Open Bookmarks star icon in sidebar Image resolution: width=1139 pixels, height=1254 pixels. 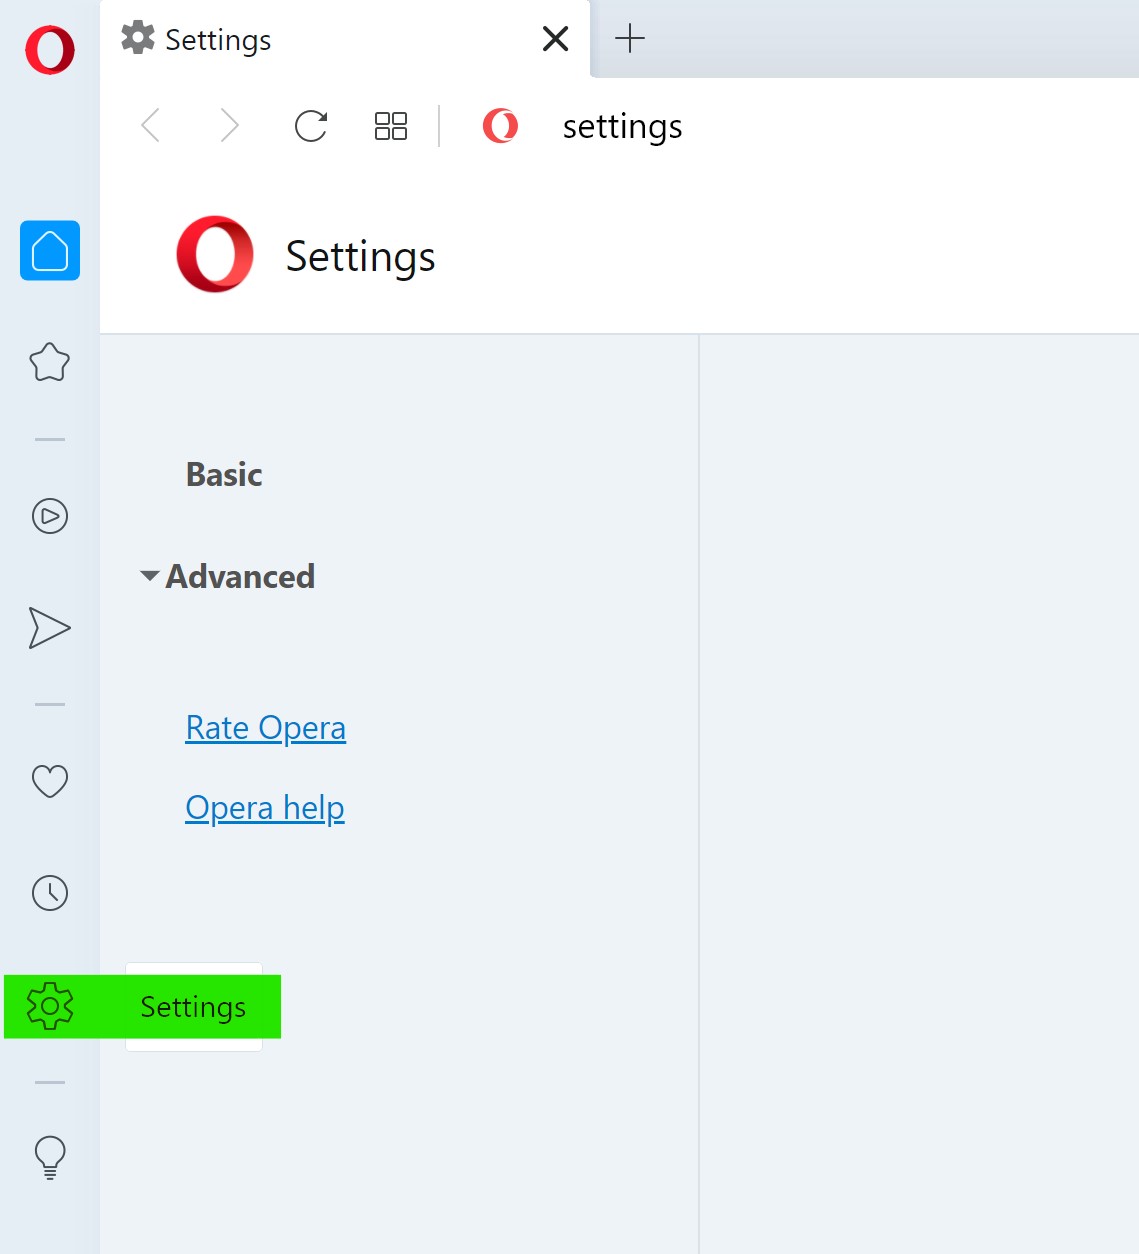(x=50, y=362)
